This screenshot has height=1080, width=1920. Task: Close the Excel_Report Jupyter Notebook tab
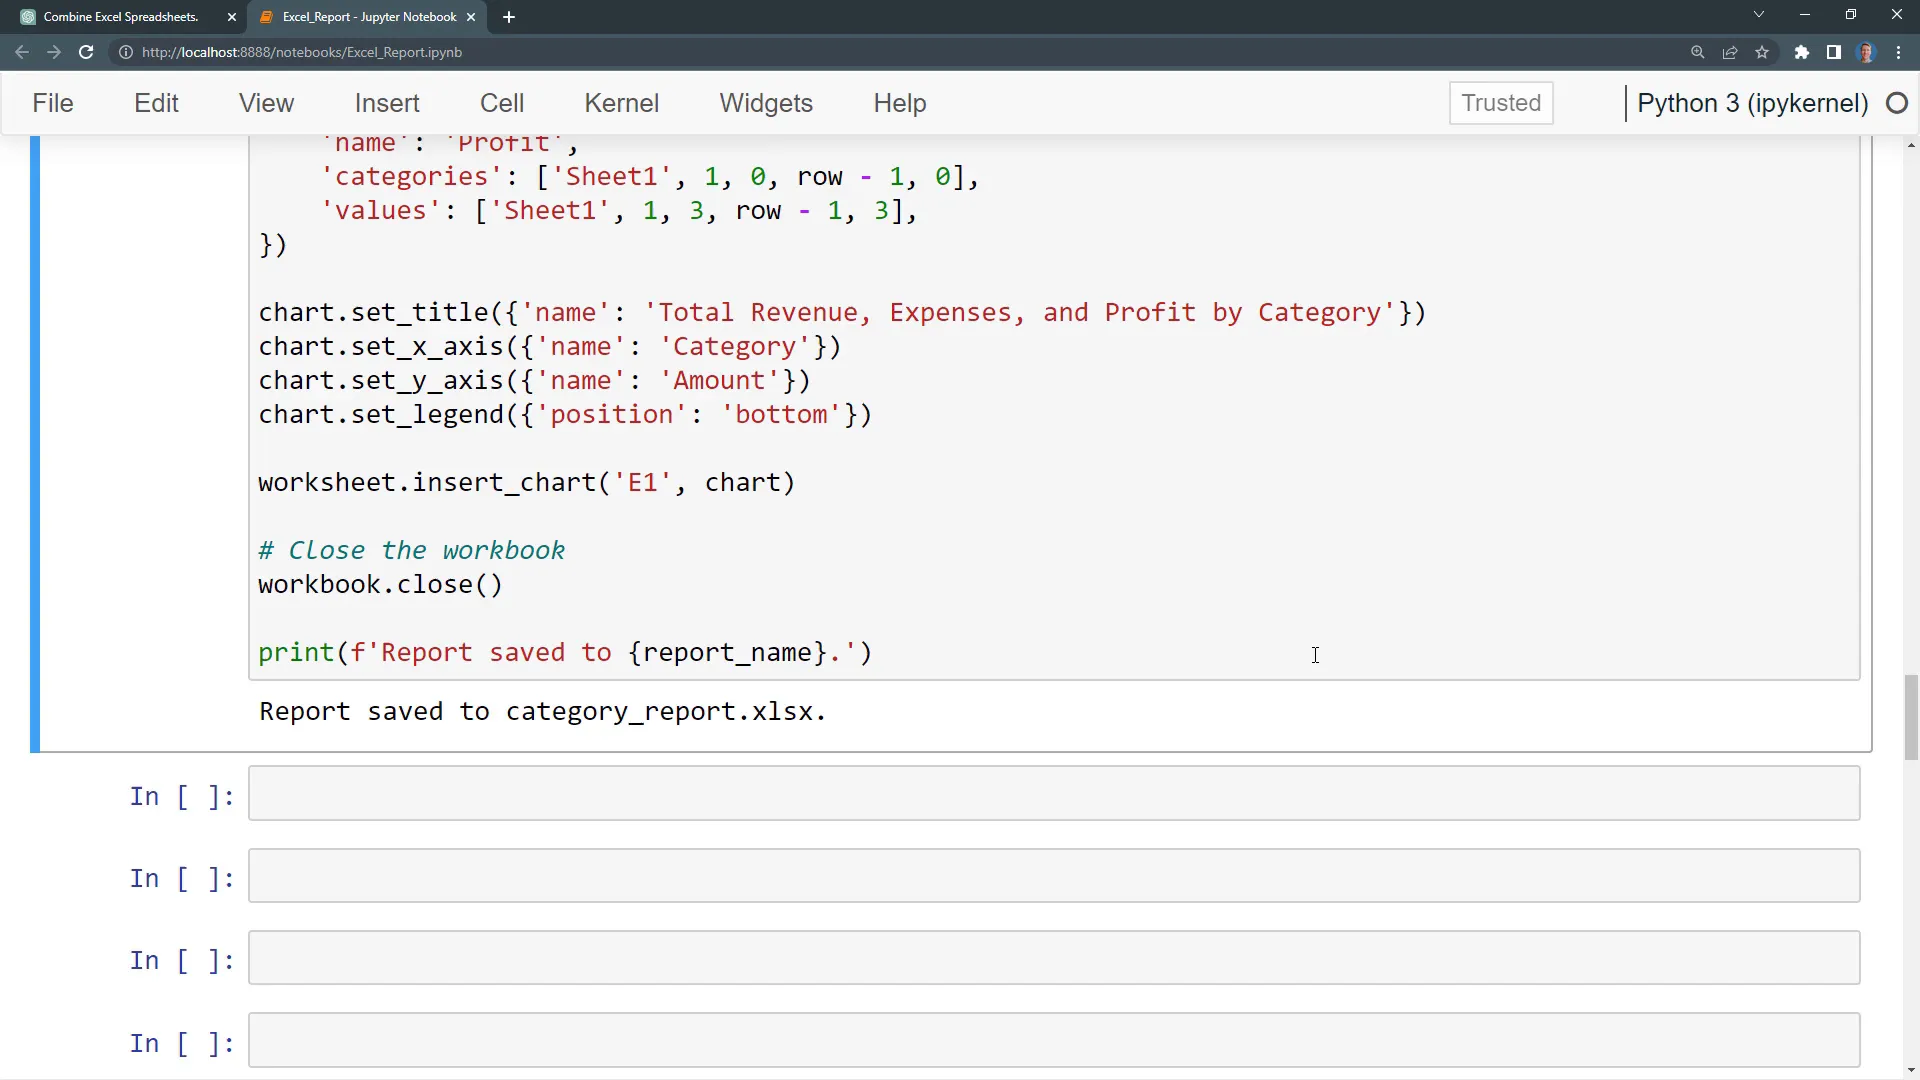[471, 17]
